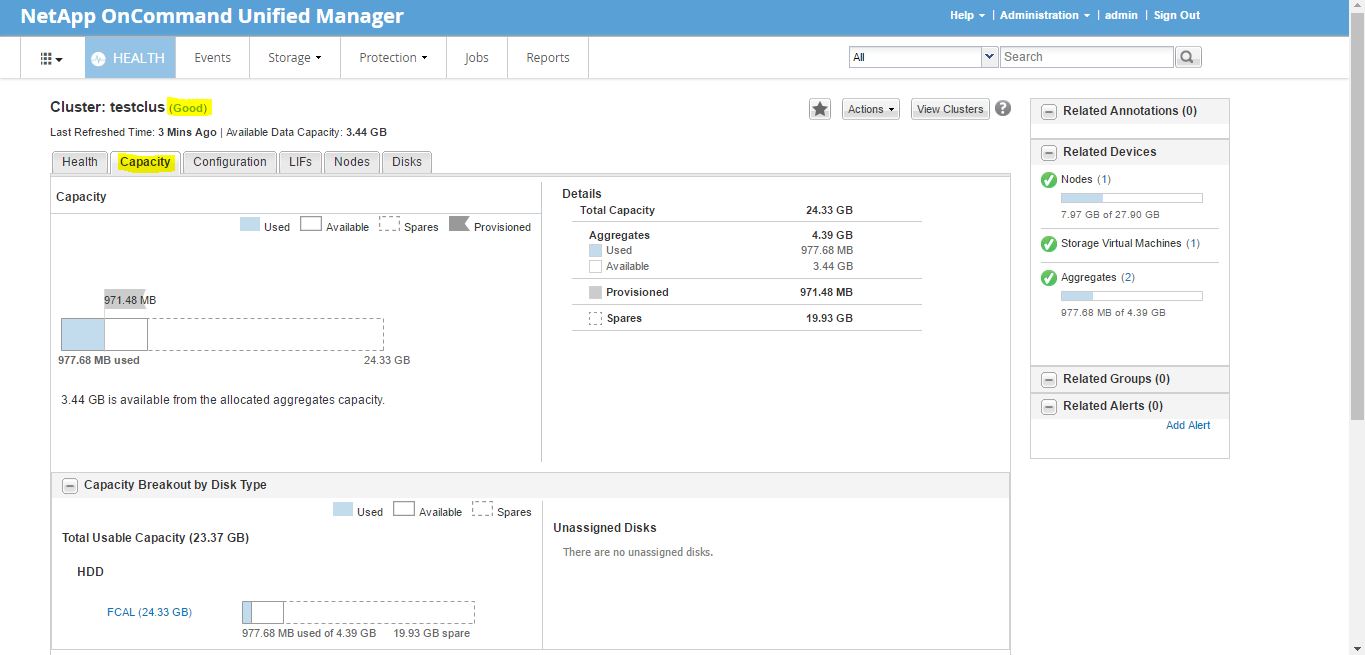
Task: Click the green check beside Storage Virtual Machines
Action: pos(1049,244)
